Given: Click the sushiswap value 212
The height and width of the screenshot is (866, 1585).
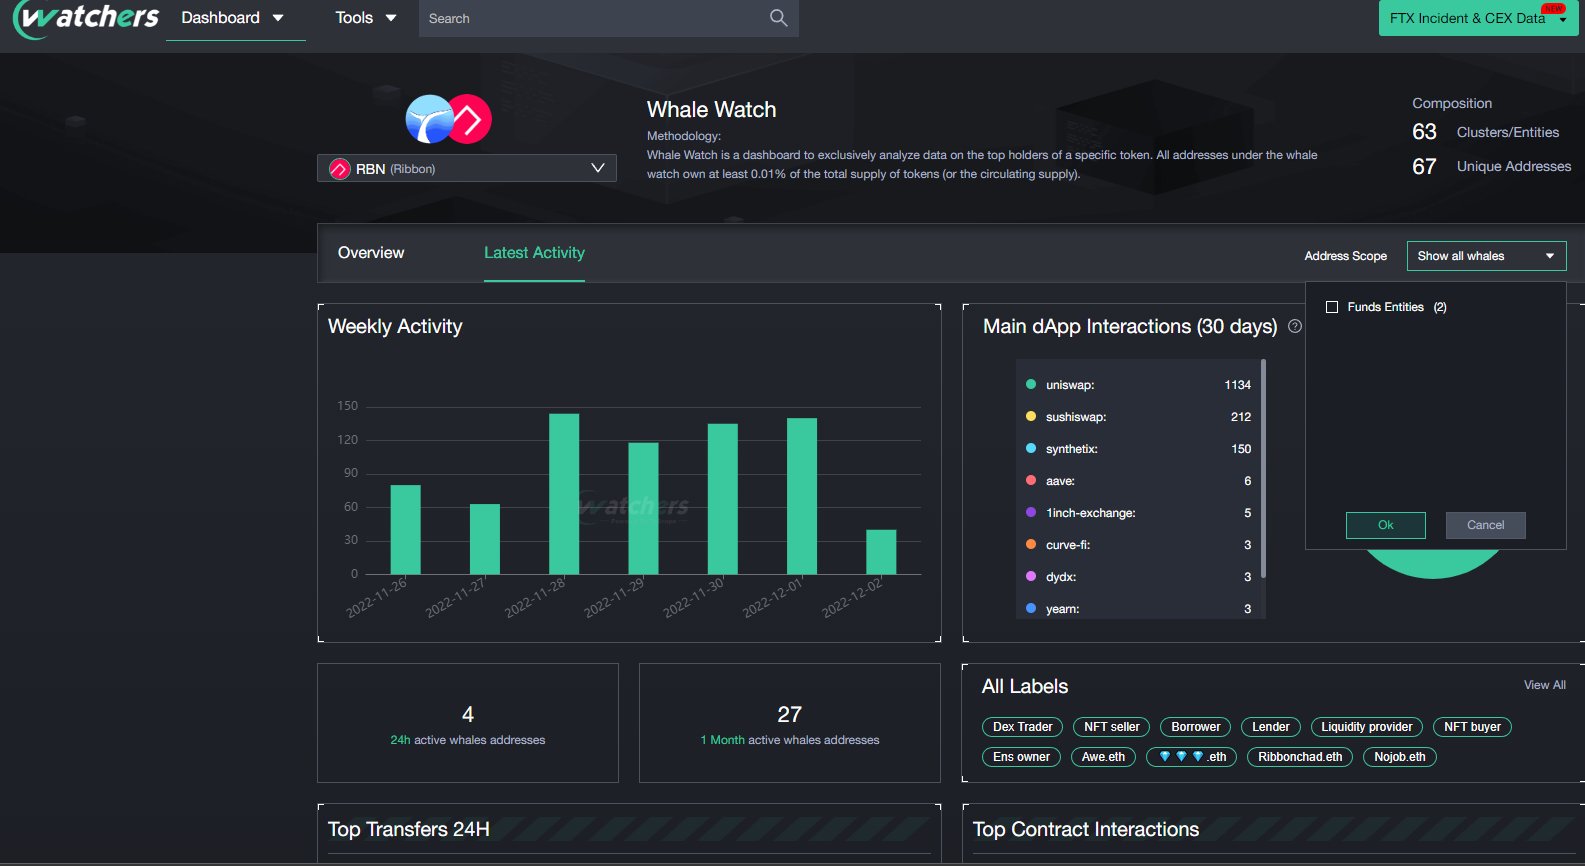Looking at the screenshot, I should click(1241, 417).
